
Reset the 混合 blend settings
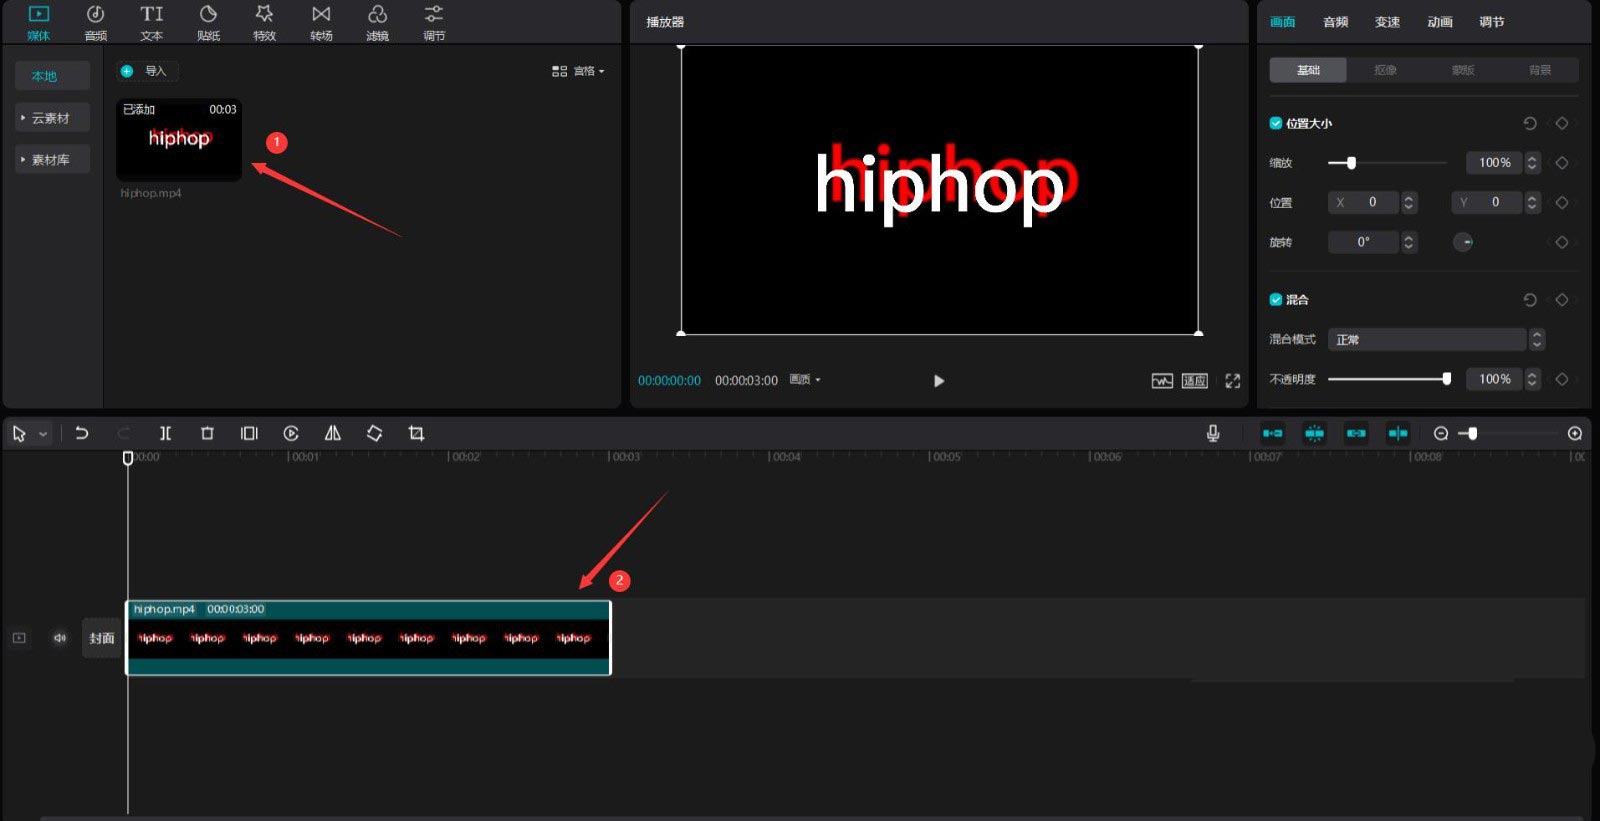click(1530, 299)
